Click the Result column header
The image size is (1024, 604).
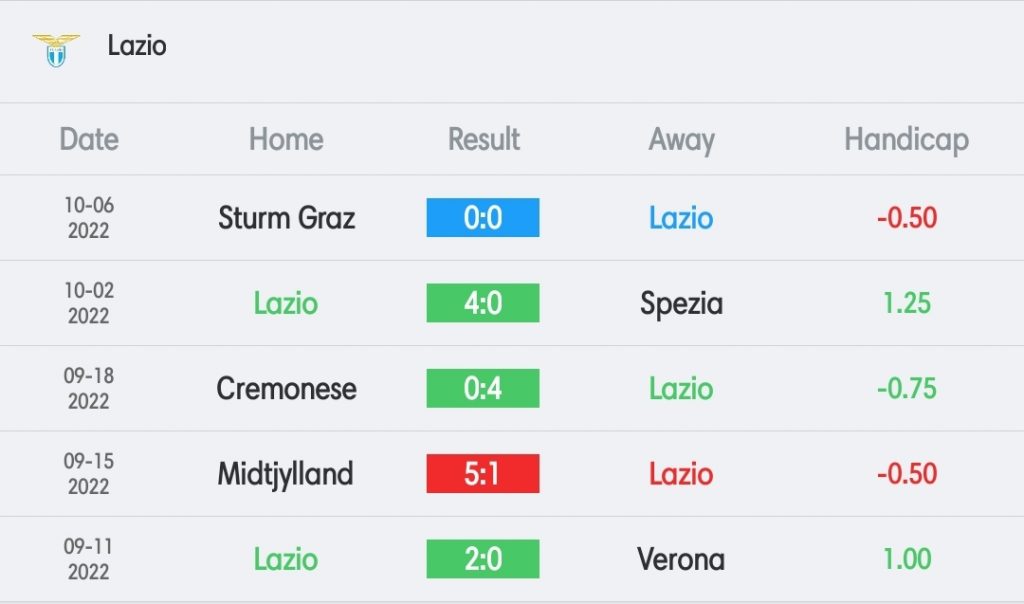point(484,139)
